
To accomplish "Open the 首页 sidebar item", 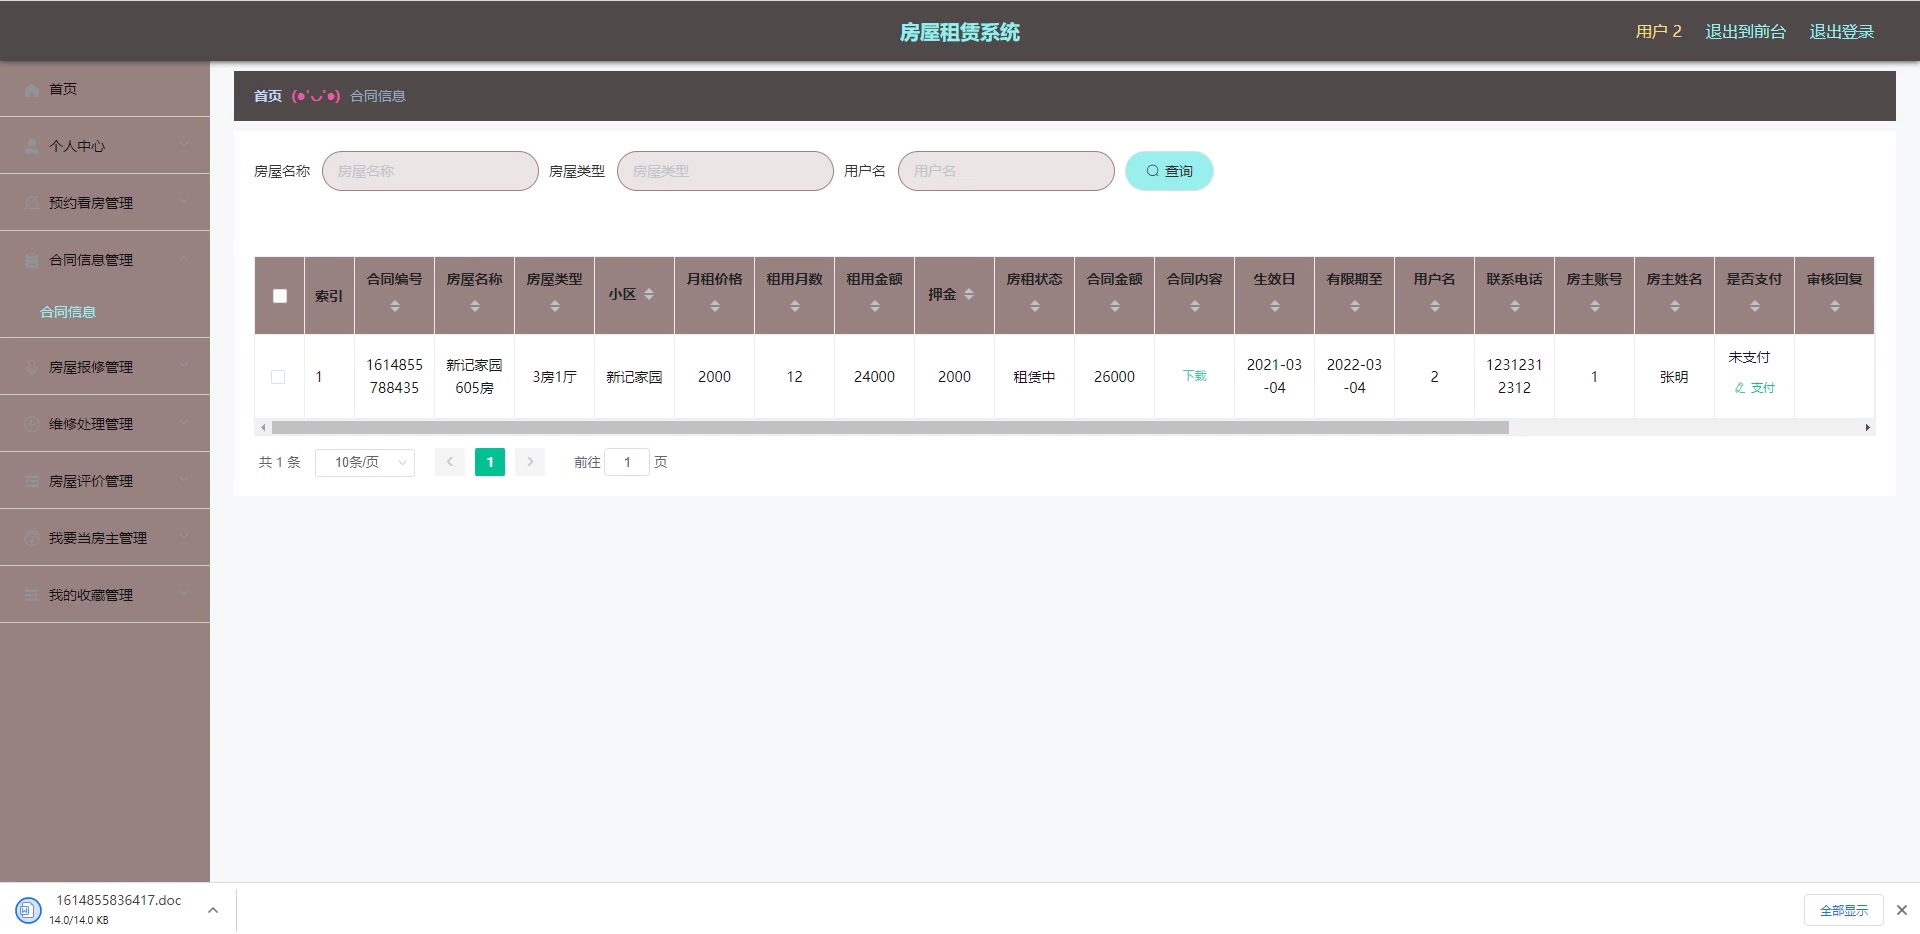I will click(x=105, y=89).
